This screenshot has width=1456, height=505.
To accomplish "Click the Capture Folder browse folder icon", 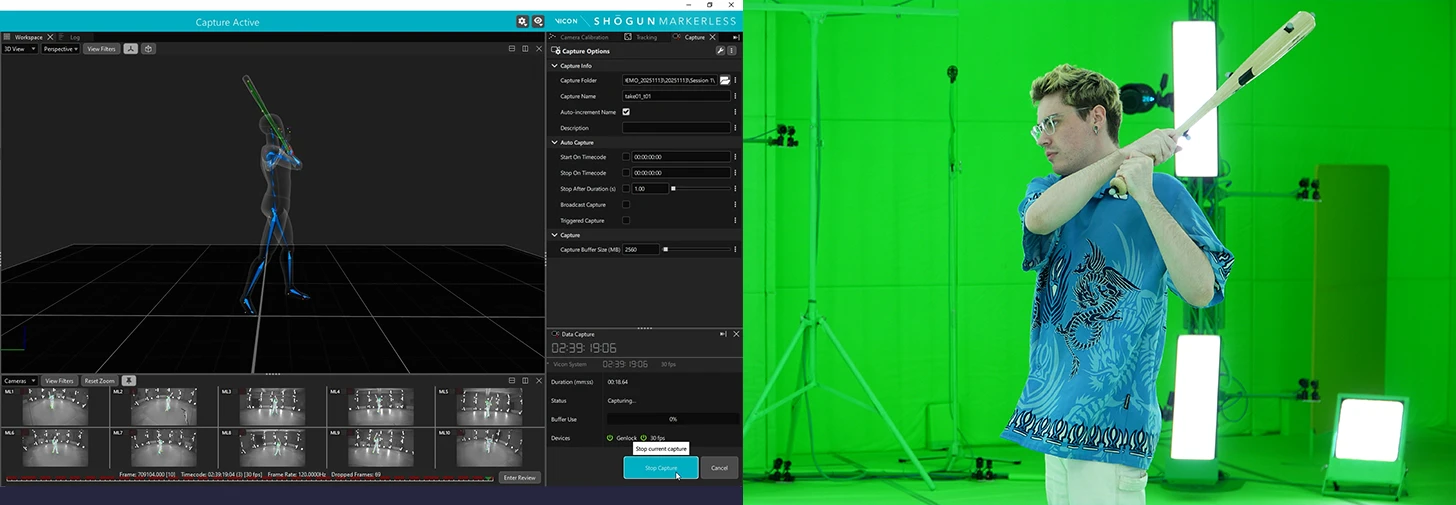I will pyautogui.click(x=725, y=81).
